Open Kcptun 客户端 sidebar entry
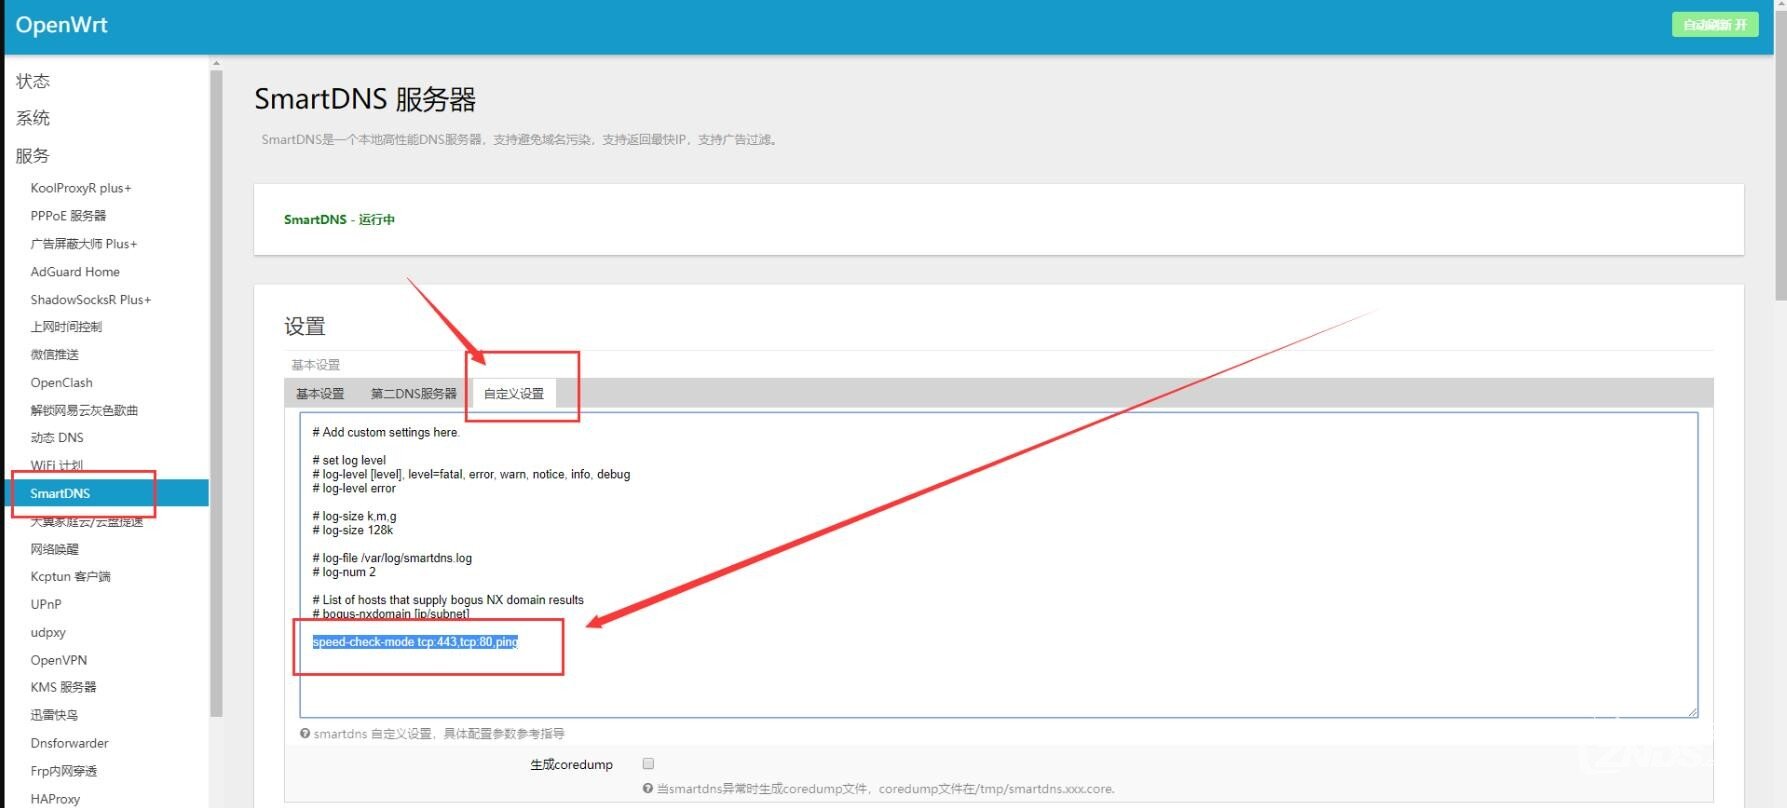1787x808 pixels. (x=70, y=577)
